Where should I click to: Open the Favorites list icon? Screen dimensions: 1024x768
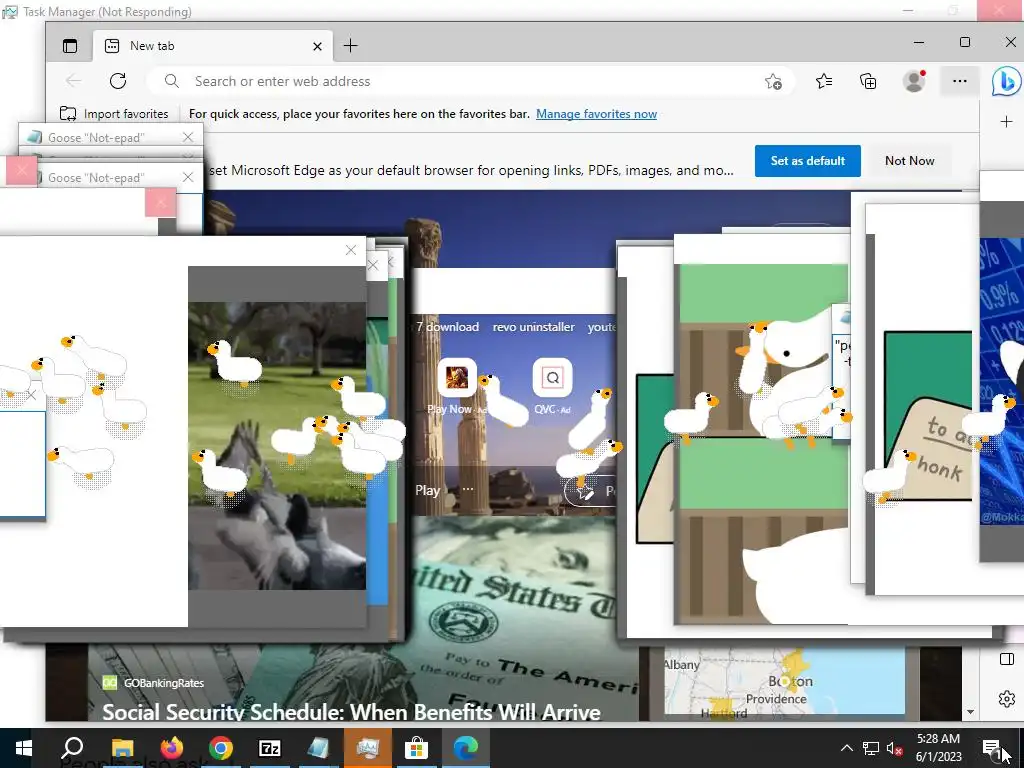click(824, 81)
